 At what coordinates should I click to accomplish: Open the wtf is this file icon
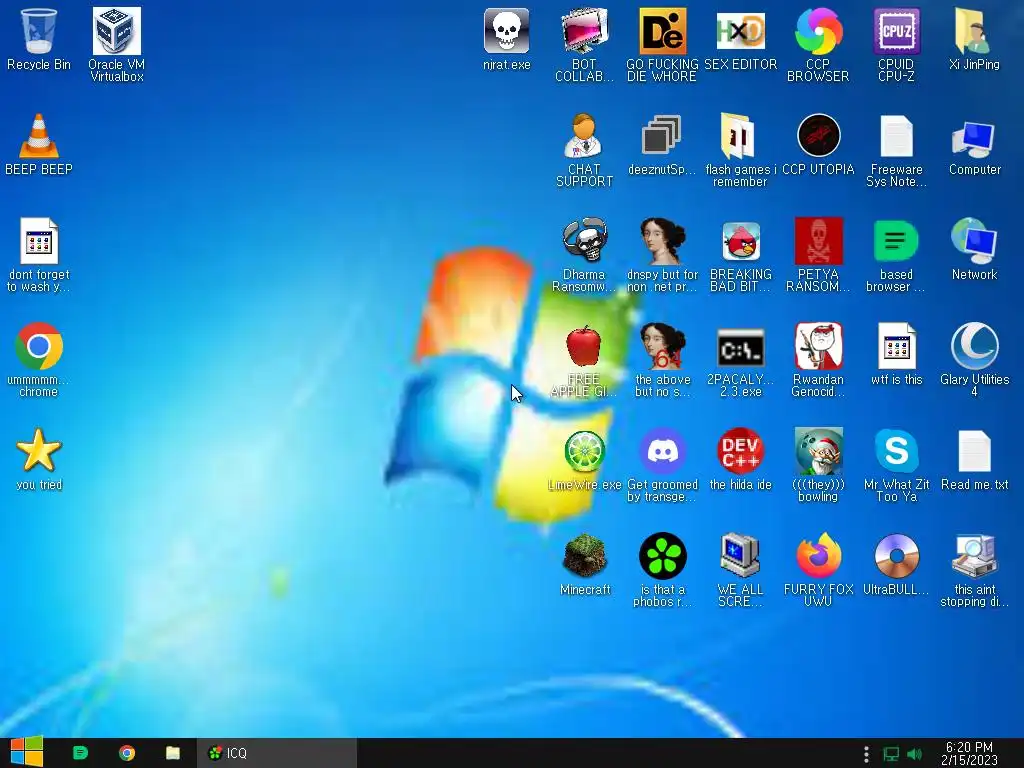(896, 346)
